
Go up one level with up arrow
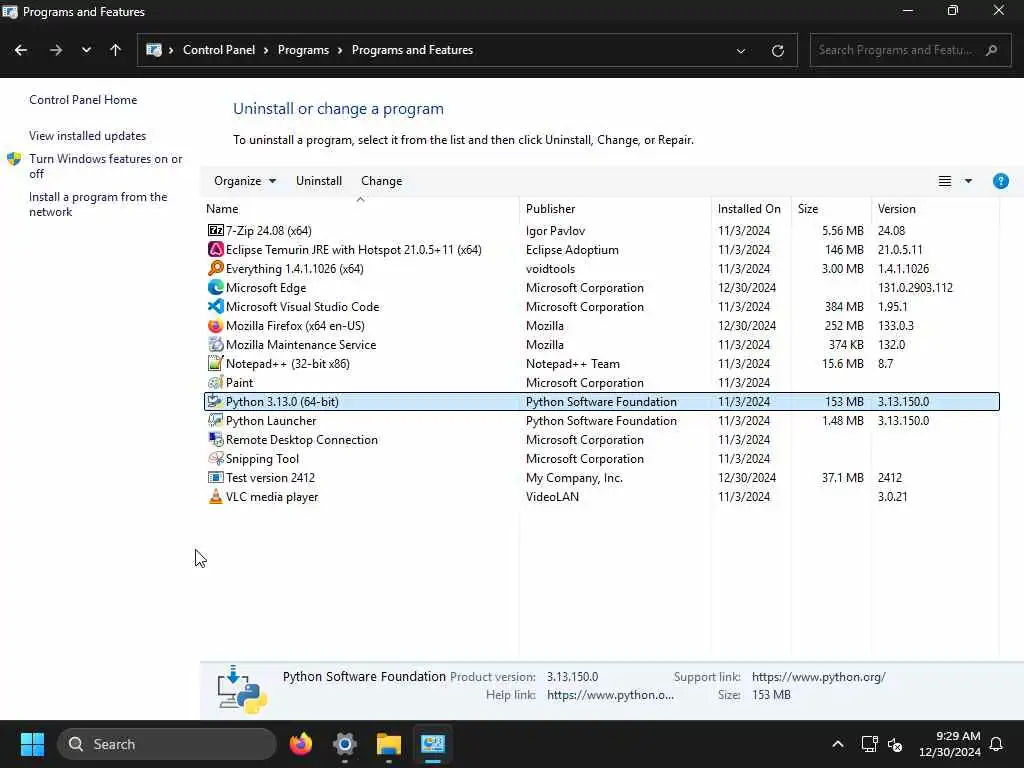click(x=116, y=50)
